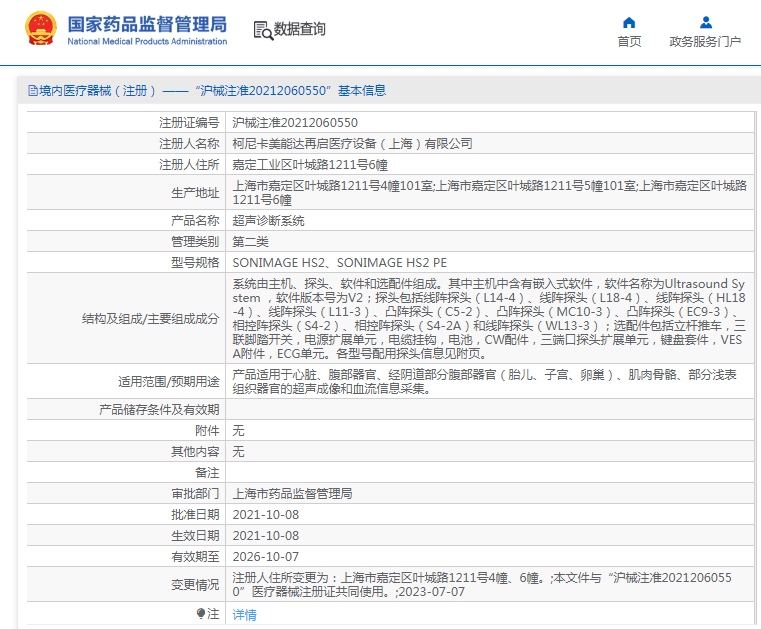Open the 数据查询 search icon
This screenshot has height=629, width=761.
click(x=263, y=30)
